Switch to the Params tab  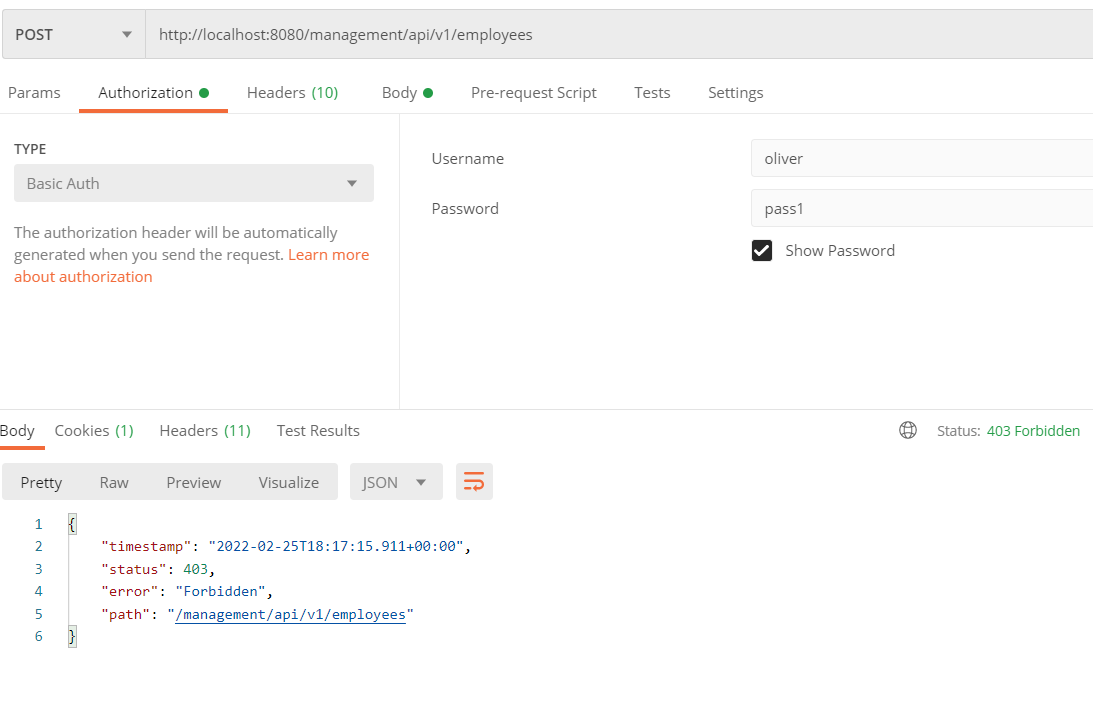tap(34, 93)
